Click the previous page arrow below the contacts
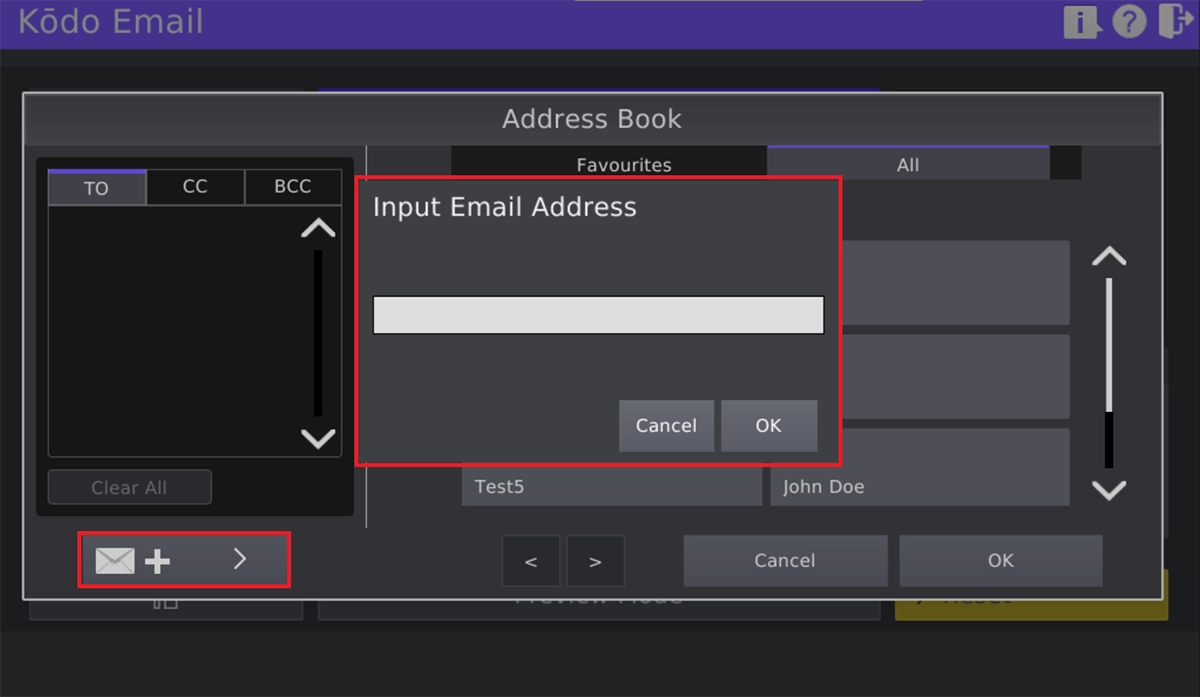The image size is (1200, 697). tap(531, 560)
